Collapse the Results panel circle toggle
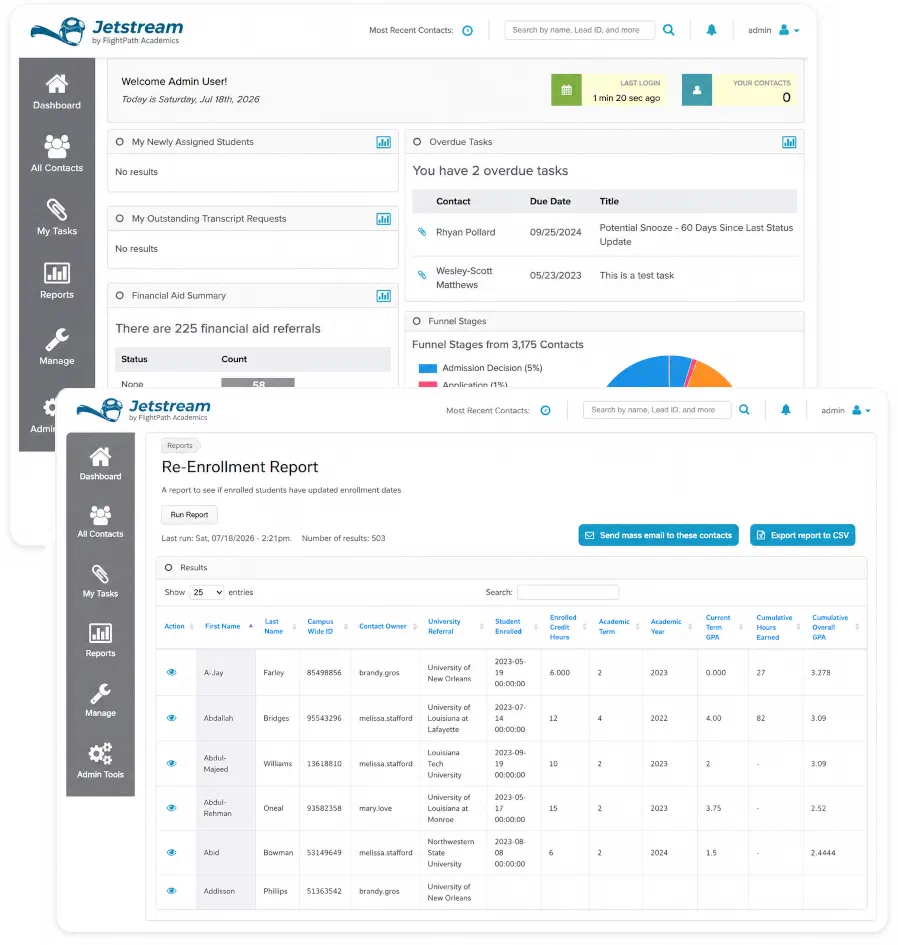This screenshot has width=898, height=945. [x=169, y=568]
